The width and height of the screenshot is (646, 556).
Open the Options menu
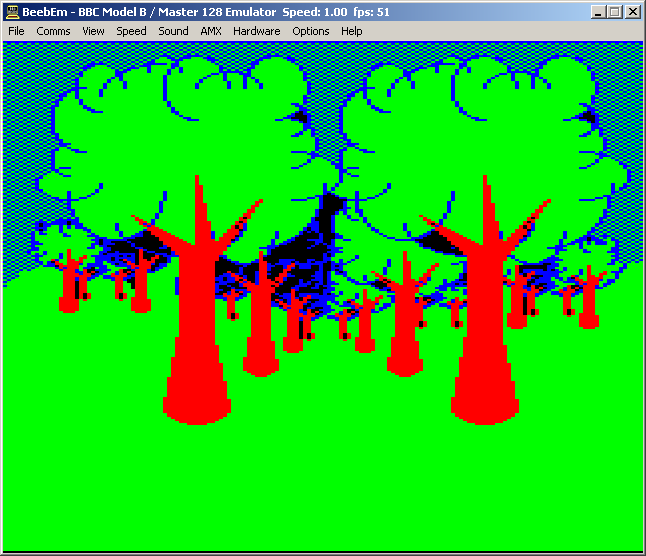pyautogui.click(x=311, y=31)
